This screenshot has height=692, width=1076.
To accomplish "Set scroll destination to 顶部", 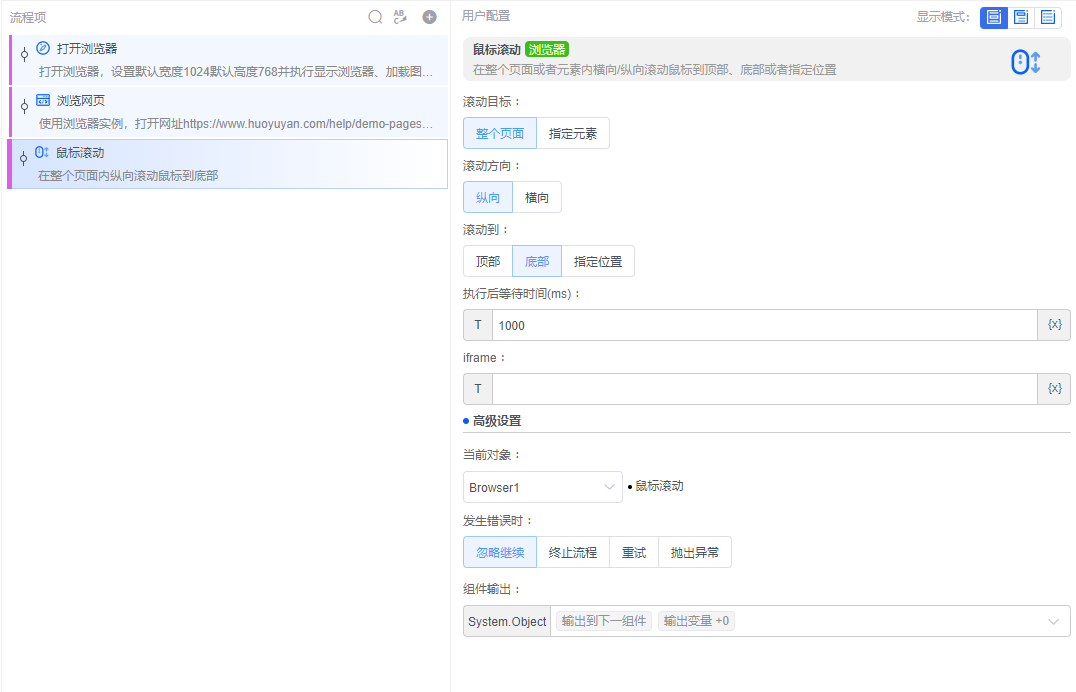I will (x=487, y=260).
